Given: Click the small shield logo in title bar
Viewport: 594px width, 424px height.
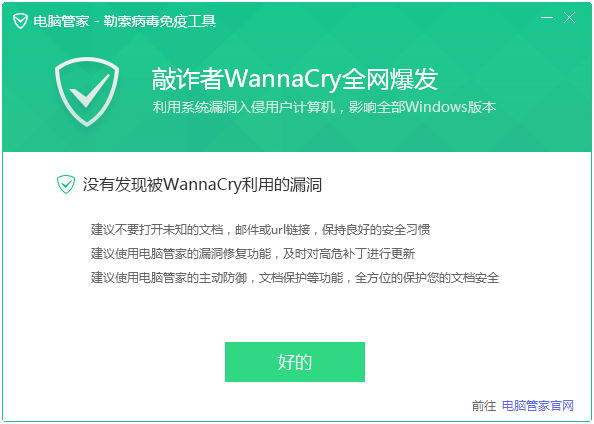Looking at the screenshot, I should [x=20, y=21].
